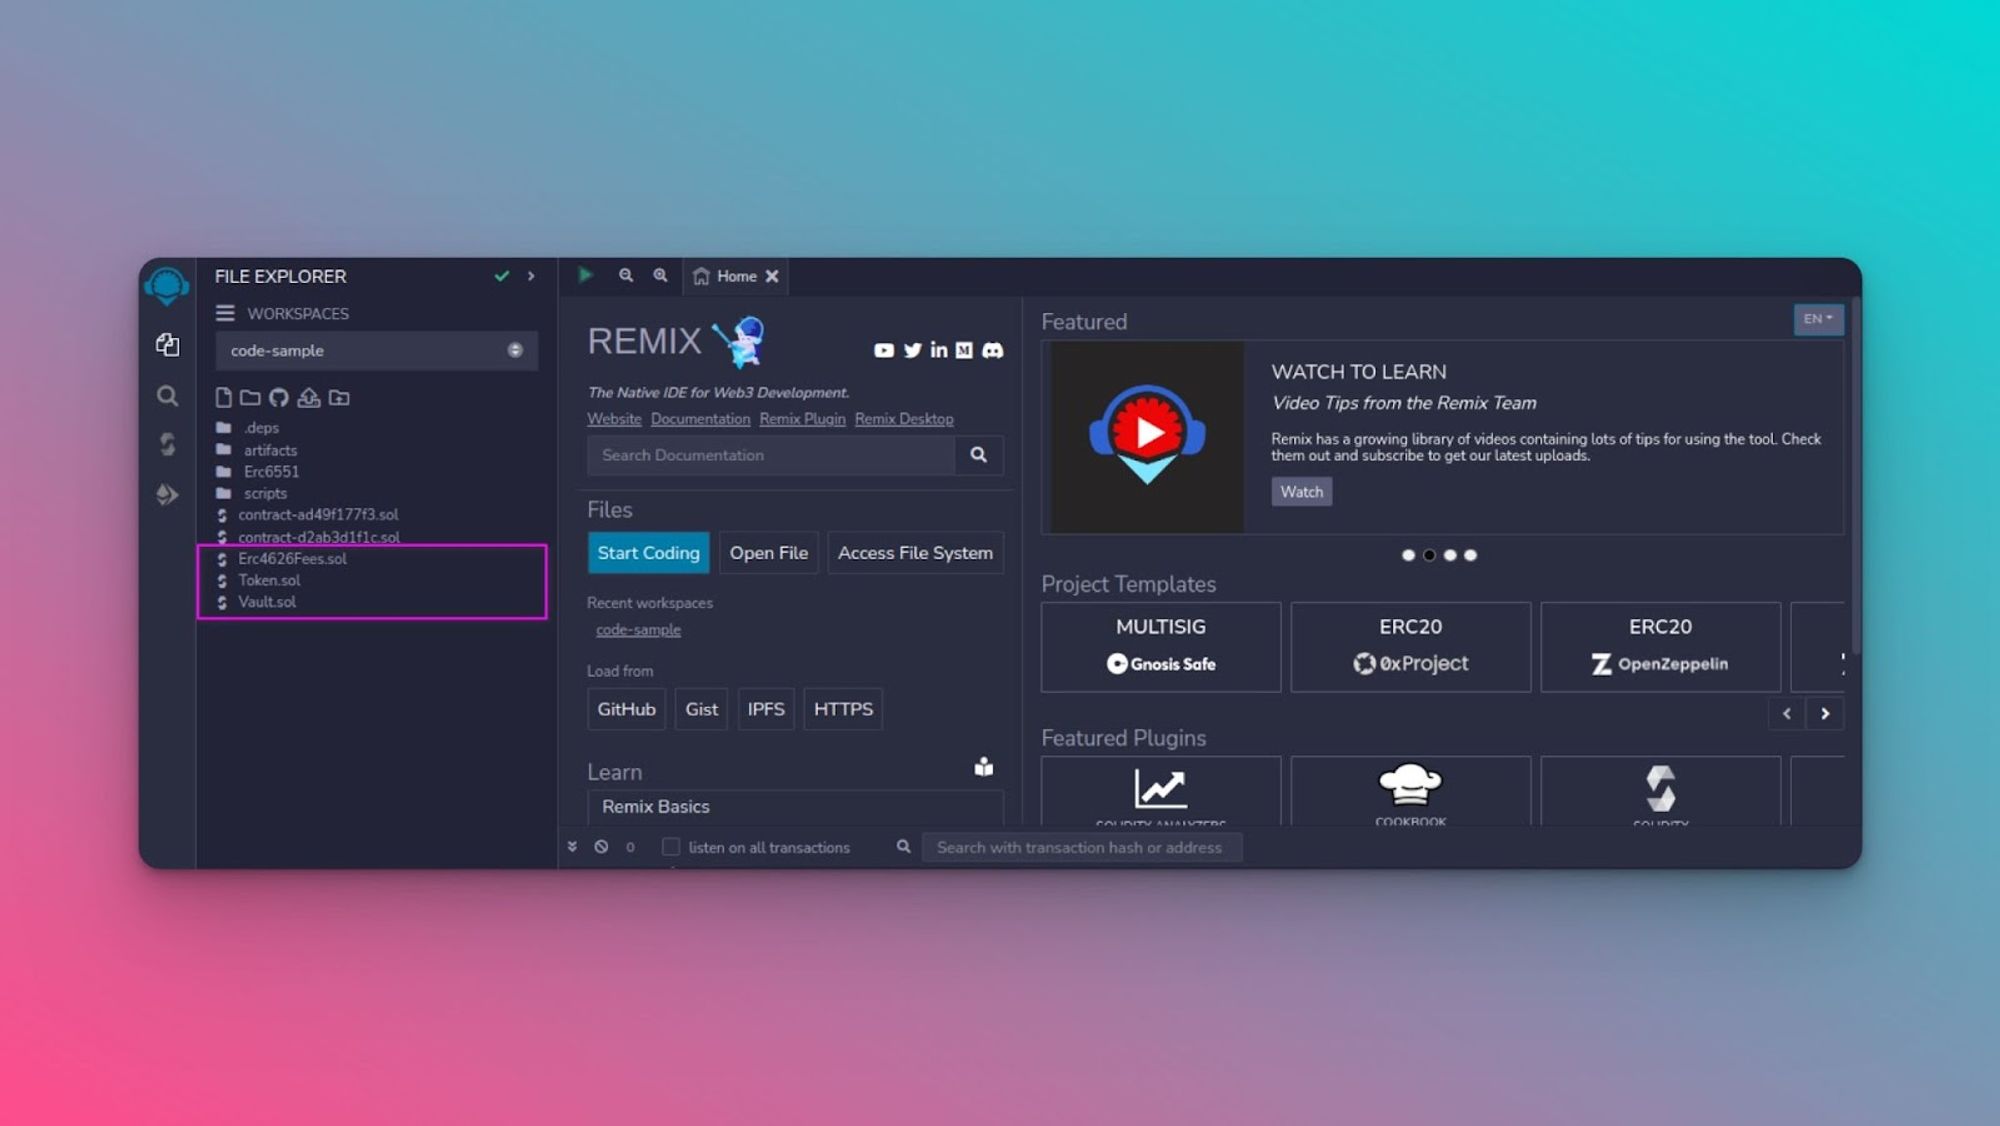The width and height of the screenshot is (2000, 1126).
Task: Open Remix Discord icon
Action: pyautogui.click(x=992, y=350)
